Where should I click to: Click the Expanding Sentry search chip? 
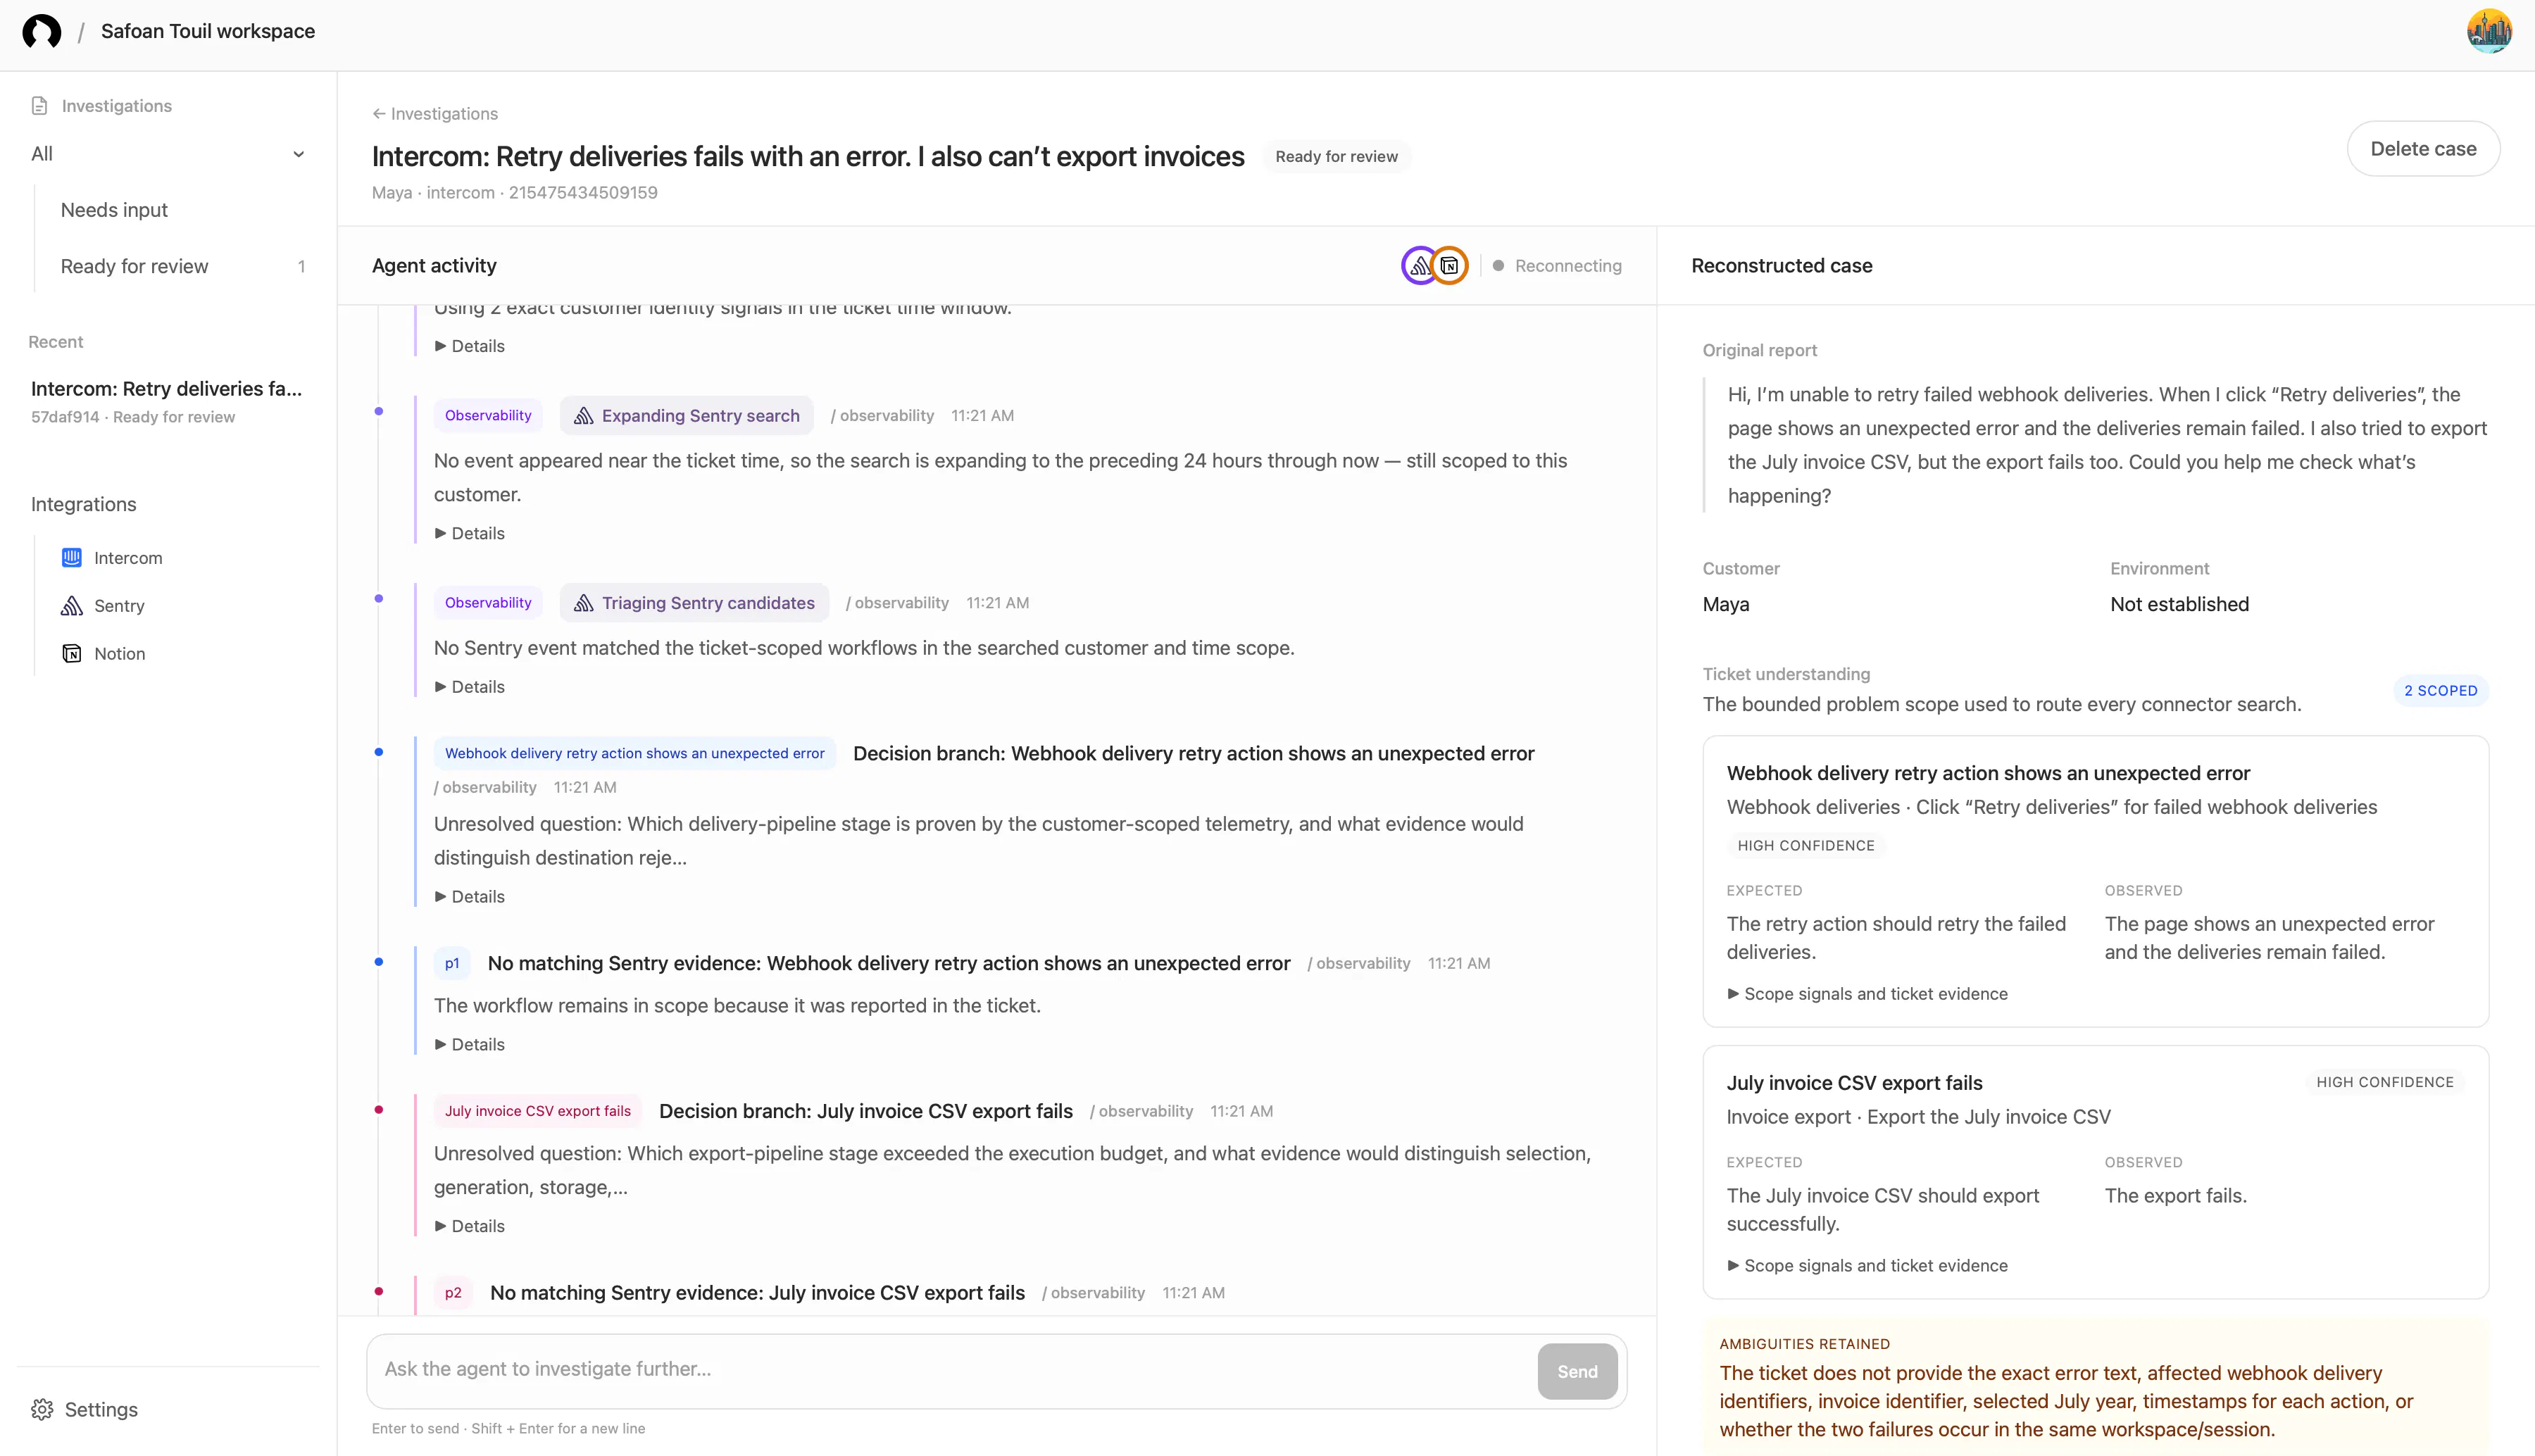pos(687,416)
